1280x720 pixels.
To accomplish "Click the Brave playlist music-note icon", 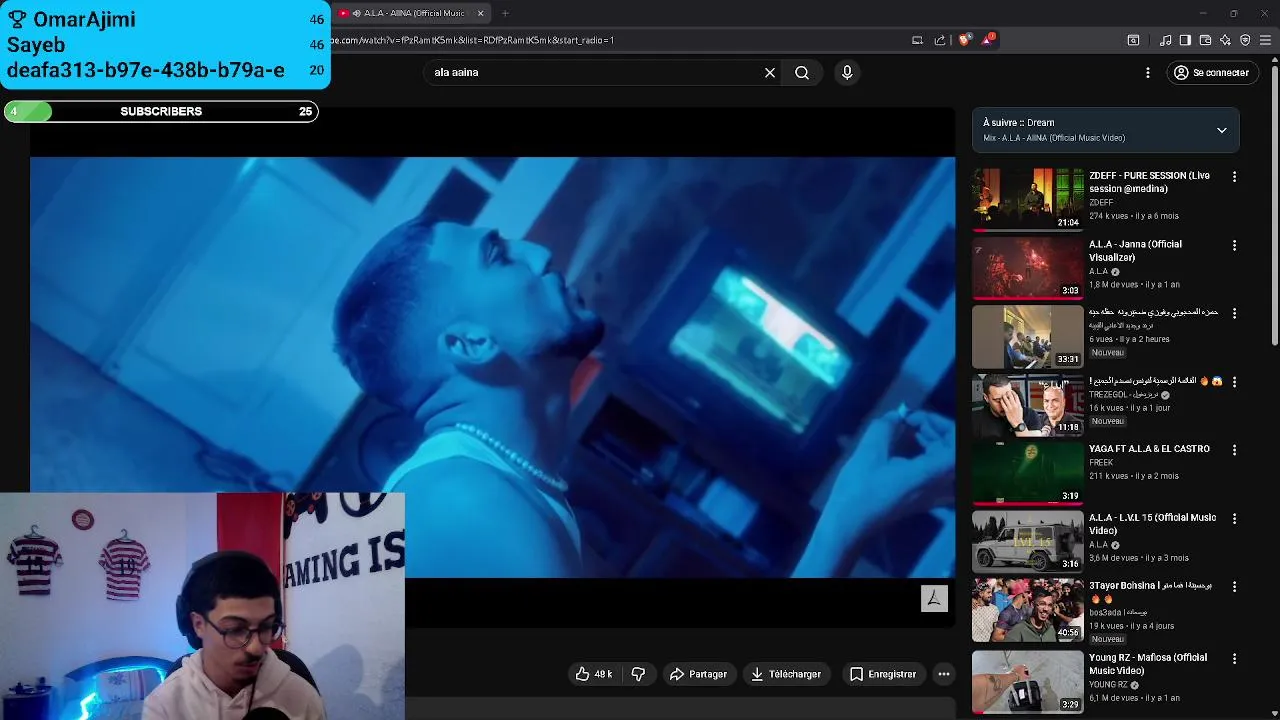I will pos(1165,40).
